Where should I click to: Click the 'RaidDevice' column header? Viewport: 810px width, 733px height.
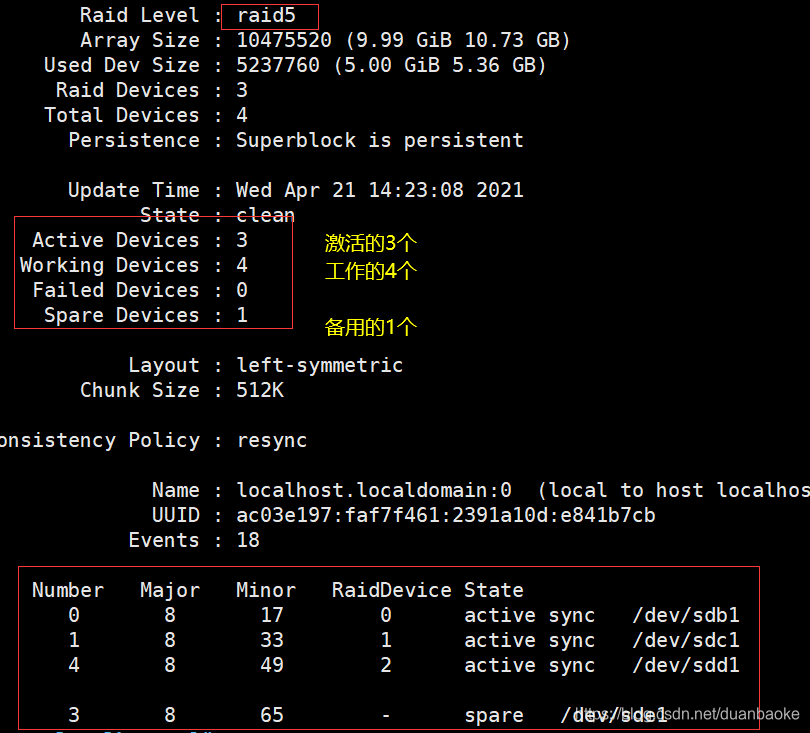click(x=392, y=590)
